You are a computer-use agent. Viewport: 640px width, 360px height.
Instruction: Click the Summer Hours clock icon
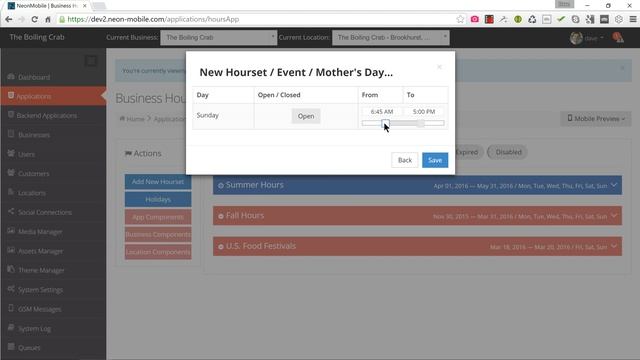221,185
